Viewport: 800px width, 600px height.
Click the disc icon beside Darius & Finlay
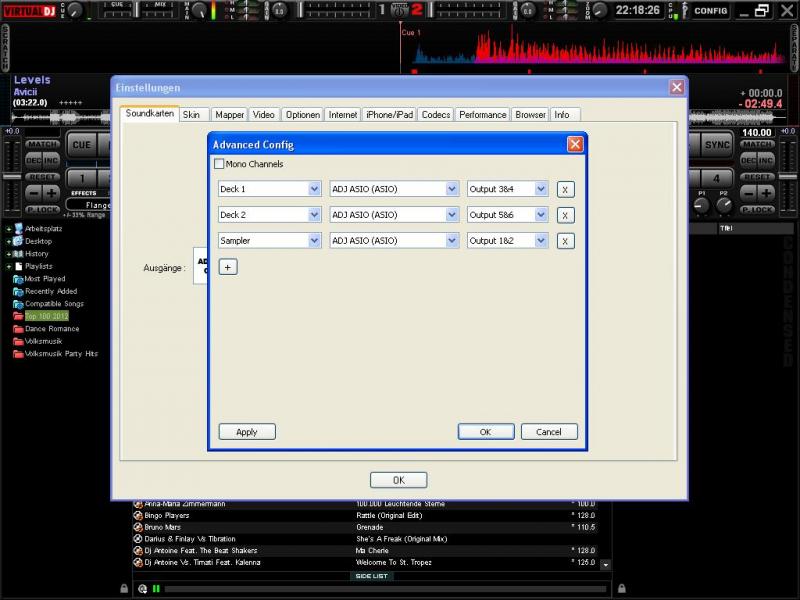[138, 539]
